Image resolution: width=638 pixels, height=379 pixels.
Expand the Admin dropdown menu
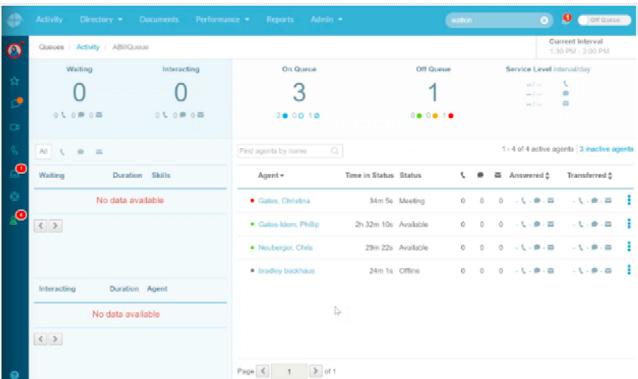pos(326,20)
